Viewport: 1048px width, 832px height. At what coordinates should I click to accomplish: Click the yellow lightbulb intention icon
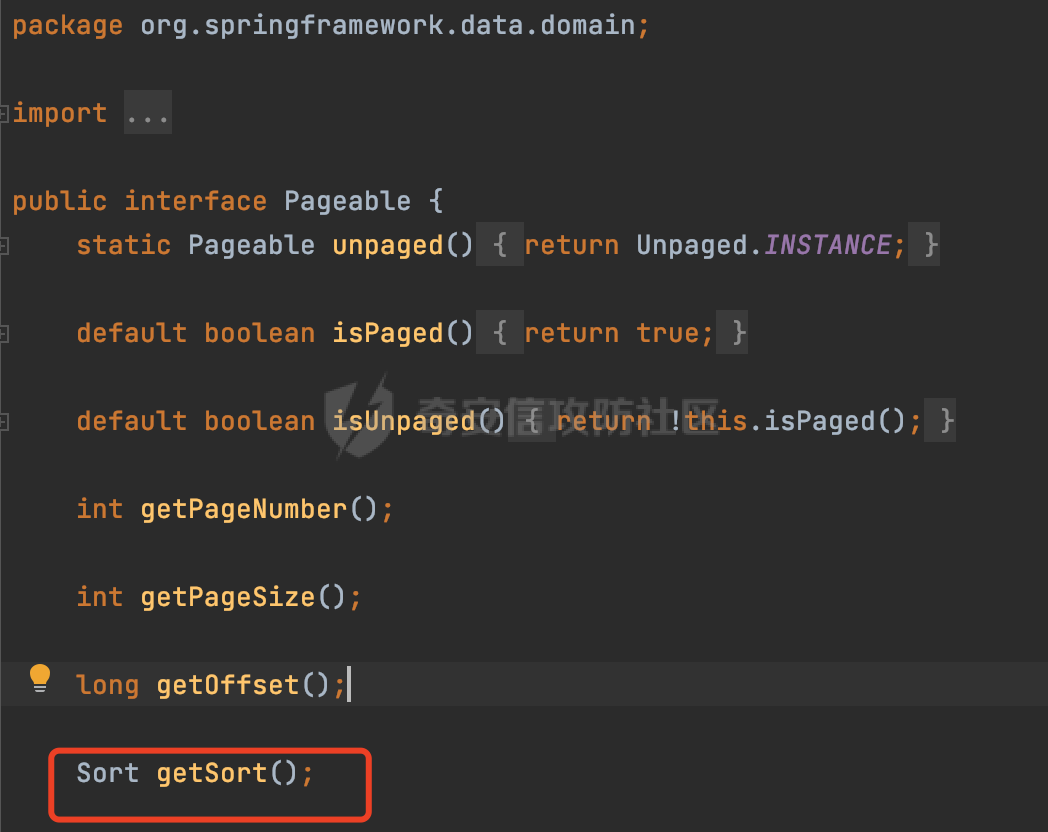pyautogui.click(x=40, y=678)
